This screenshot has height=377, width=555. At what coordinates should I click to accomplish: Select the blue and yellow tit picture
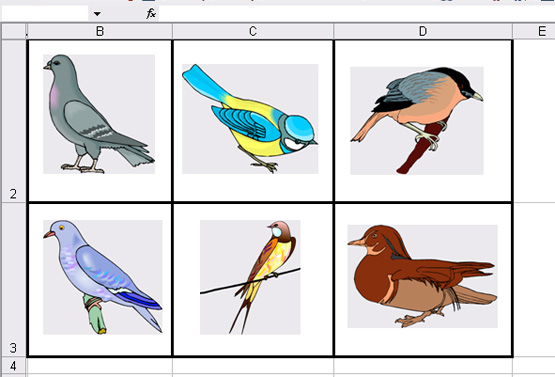250,119
